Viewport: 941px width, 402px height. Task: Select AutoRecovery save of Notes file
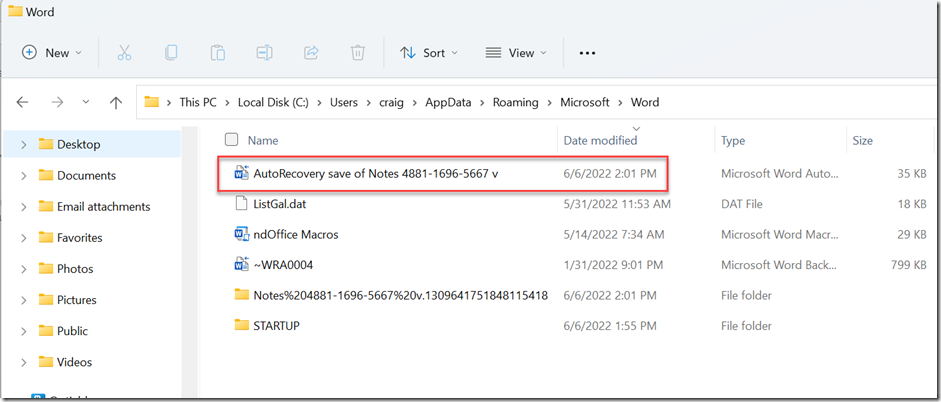tap(376, 173)
